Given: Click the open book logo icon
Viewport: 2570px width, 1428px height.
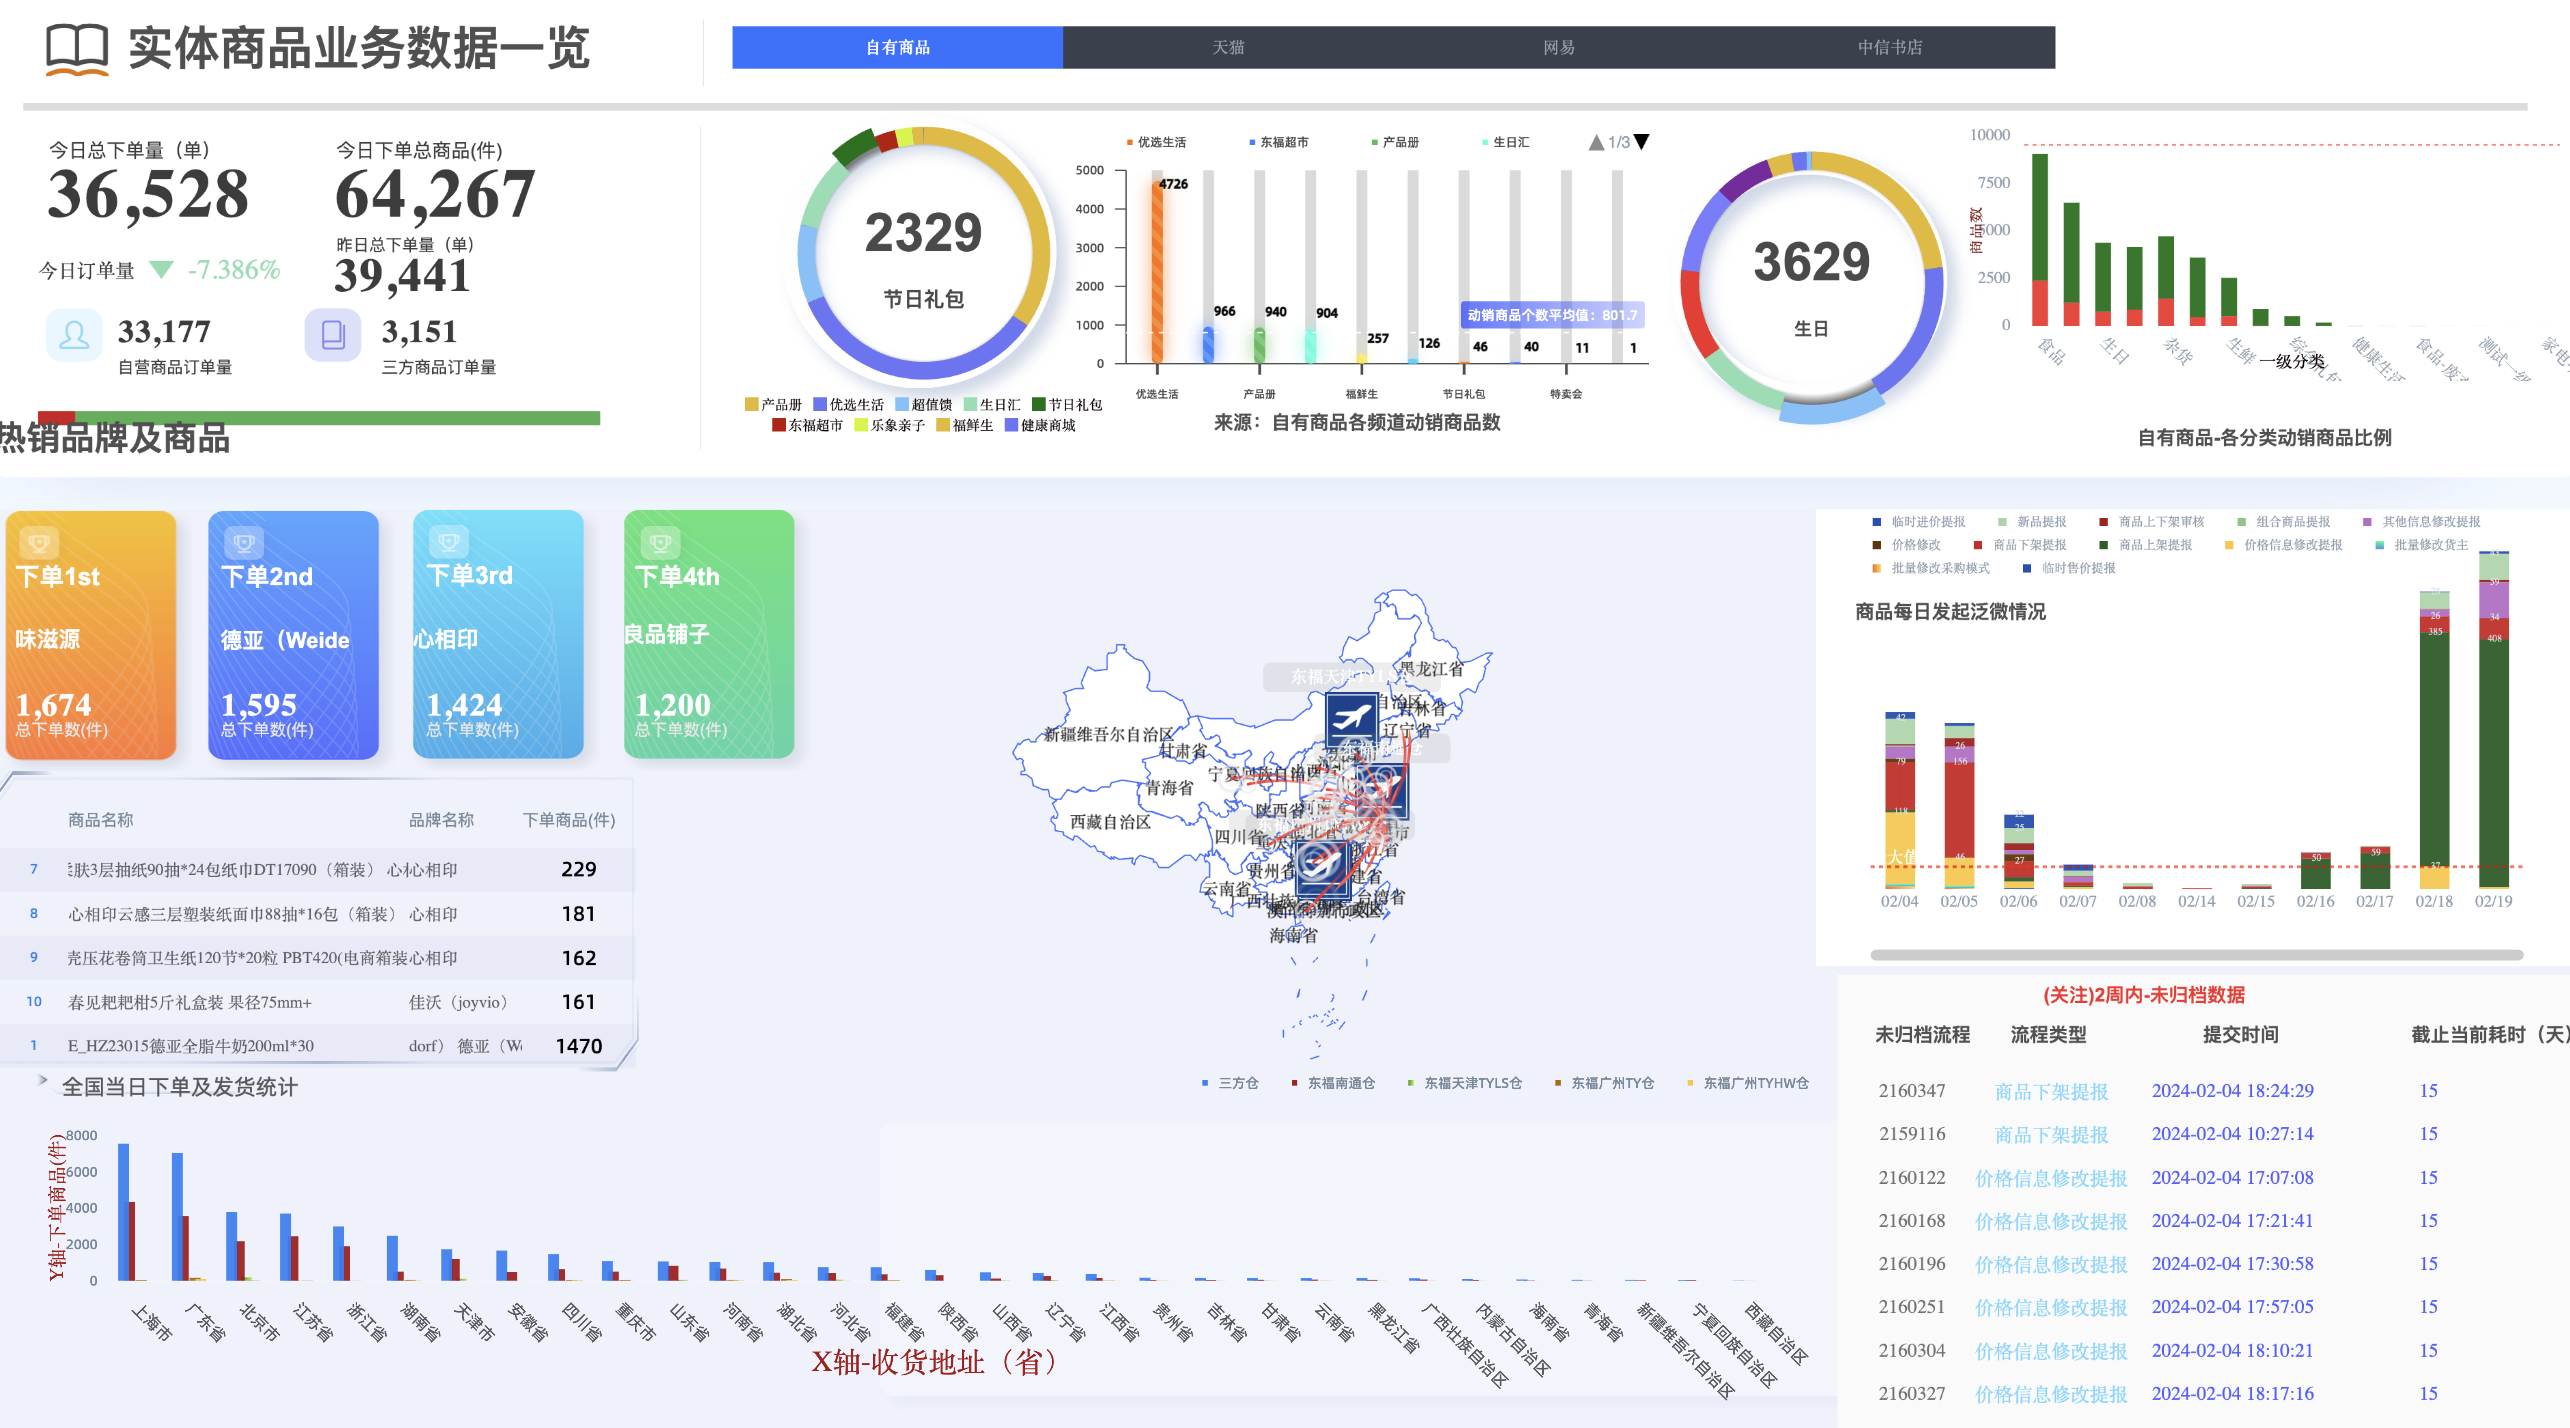Looking at the screenshot, I should (x=77, y=49).
